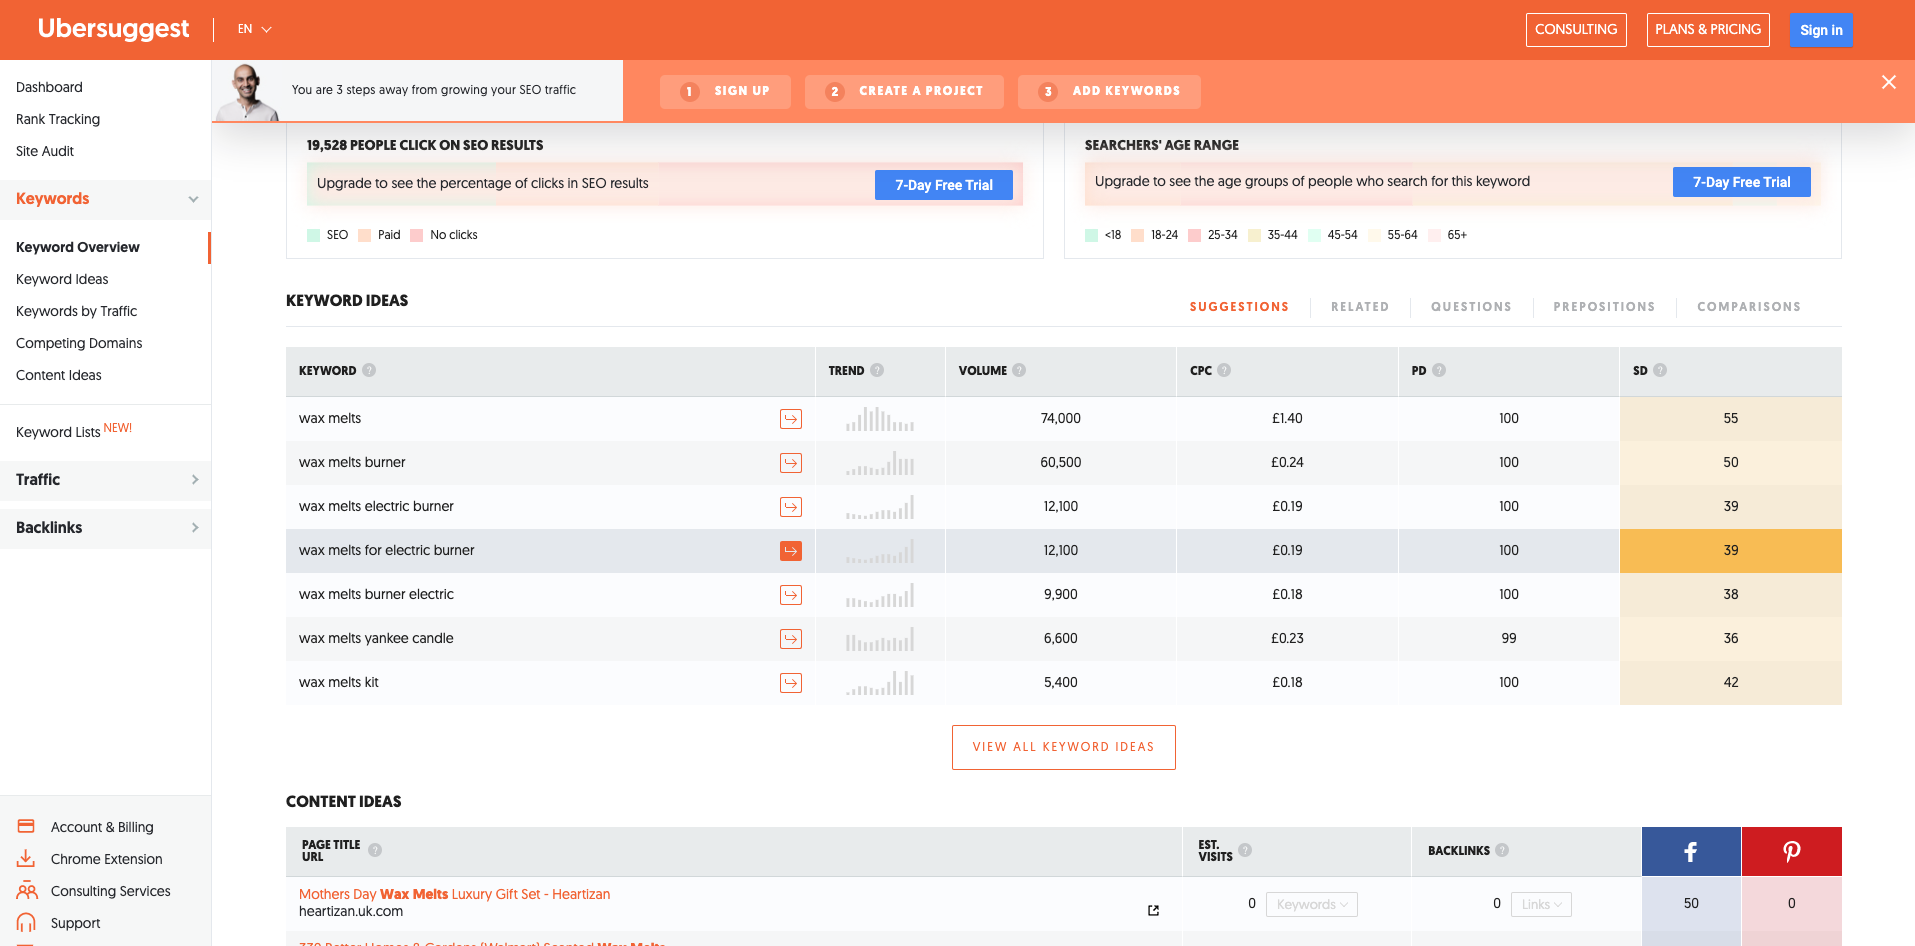The width and height of the screenshot is (1915, 946).
Task: Switch to the Prepositions tab
Action: [x=1604, y=307]
